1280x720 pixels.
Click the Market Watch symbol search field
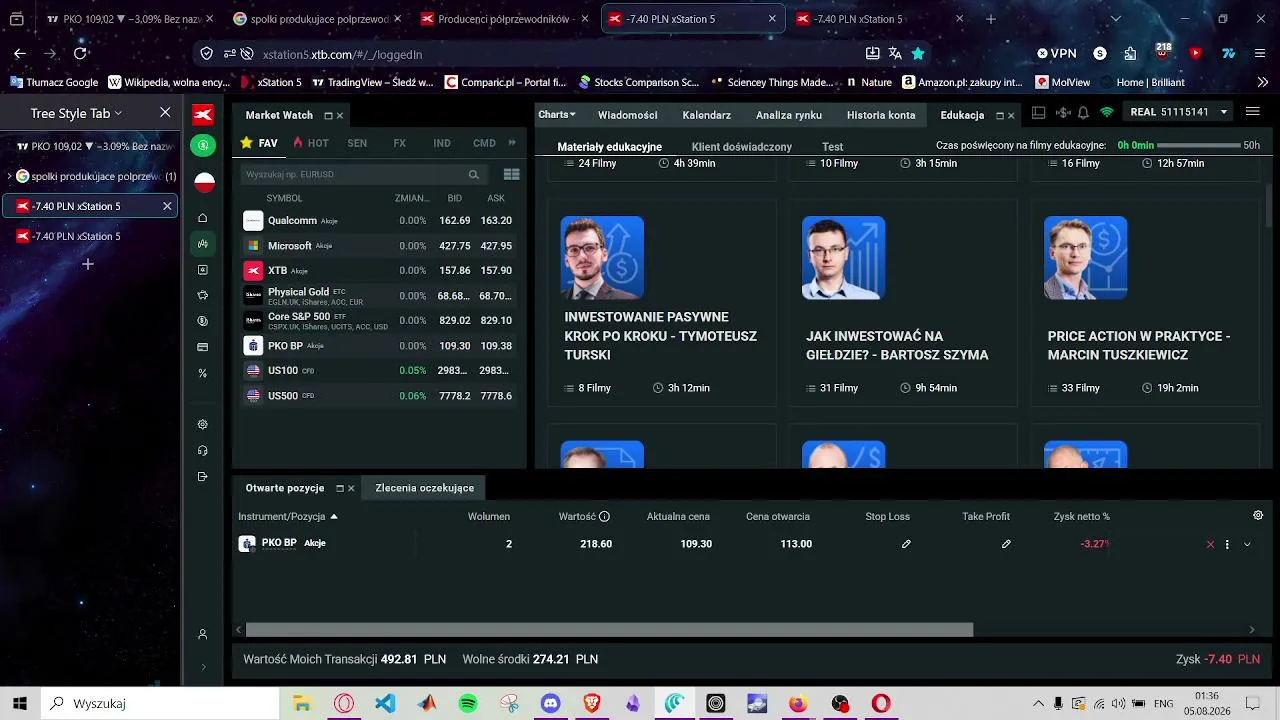tap(364, 175)
